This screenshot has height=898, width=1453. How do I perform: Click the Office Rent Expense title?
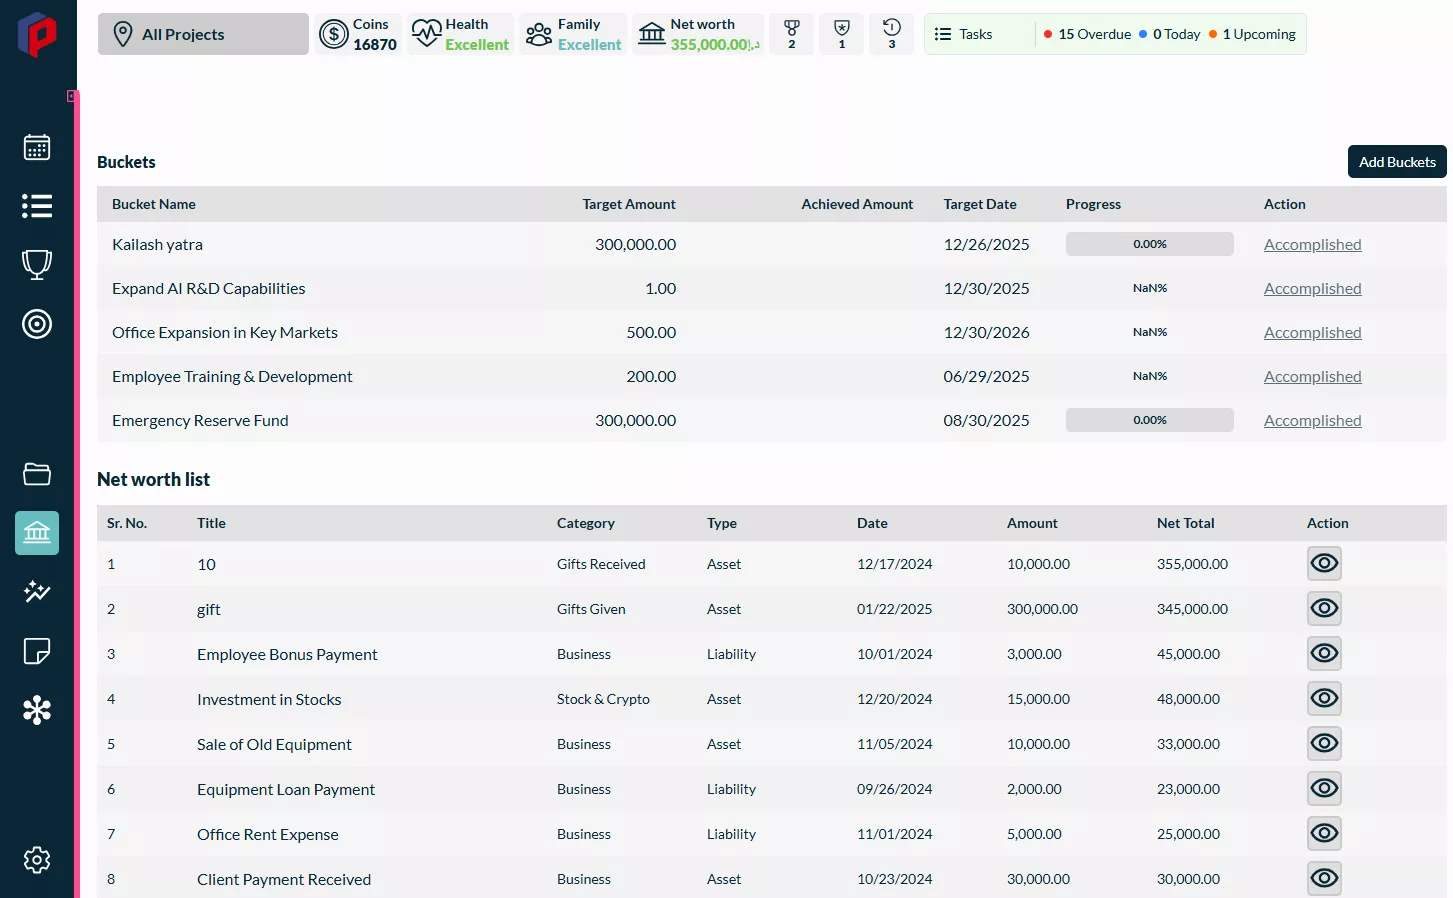pos(268,834)
